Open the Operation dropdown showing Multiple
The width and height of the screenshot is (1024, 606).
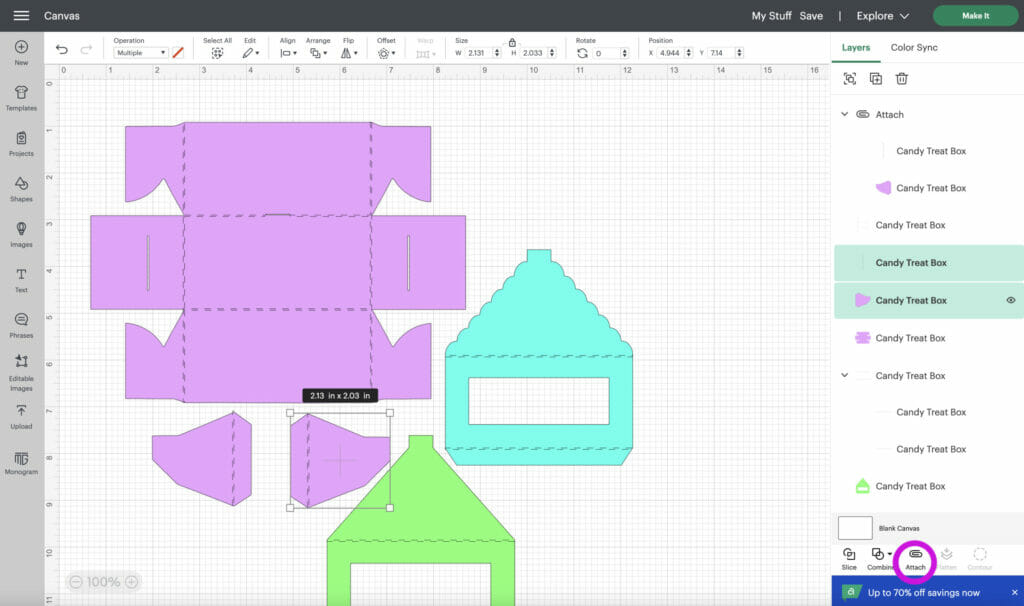(140, 53)
